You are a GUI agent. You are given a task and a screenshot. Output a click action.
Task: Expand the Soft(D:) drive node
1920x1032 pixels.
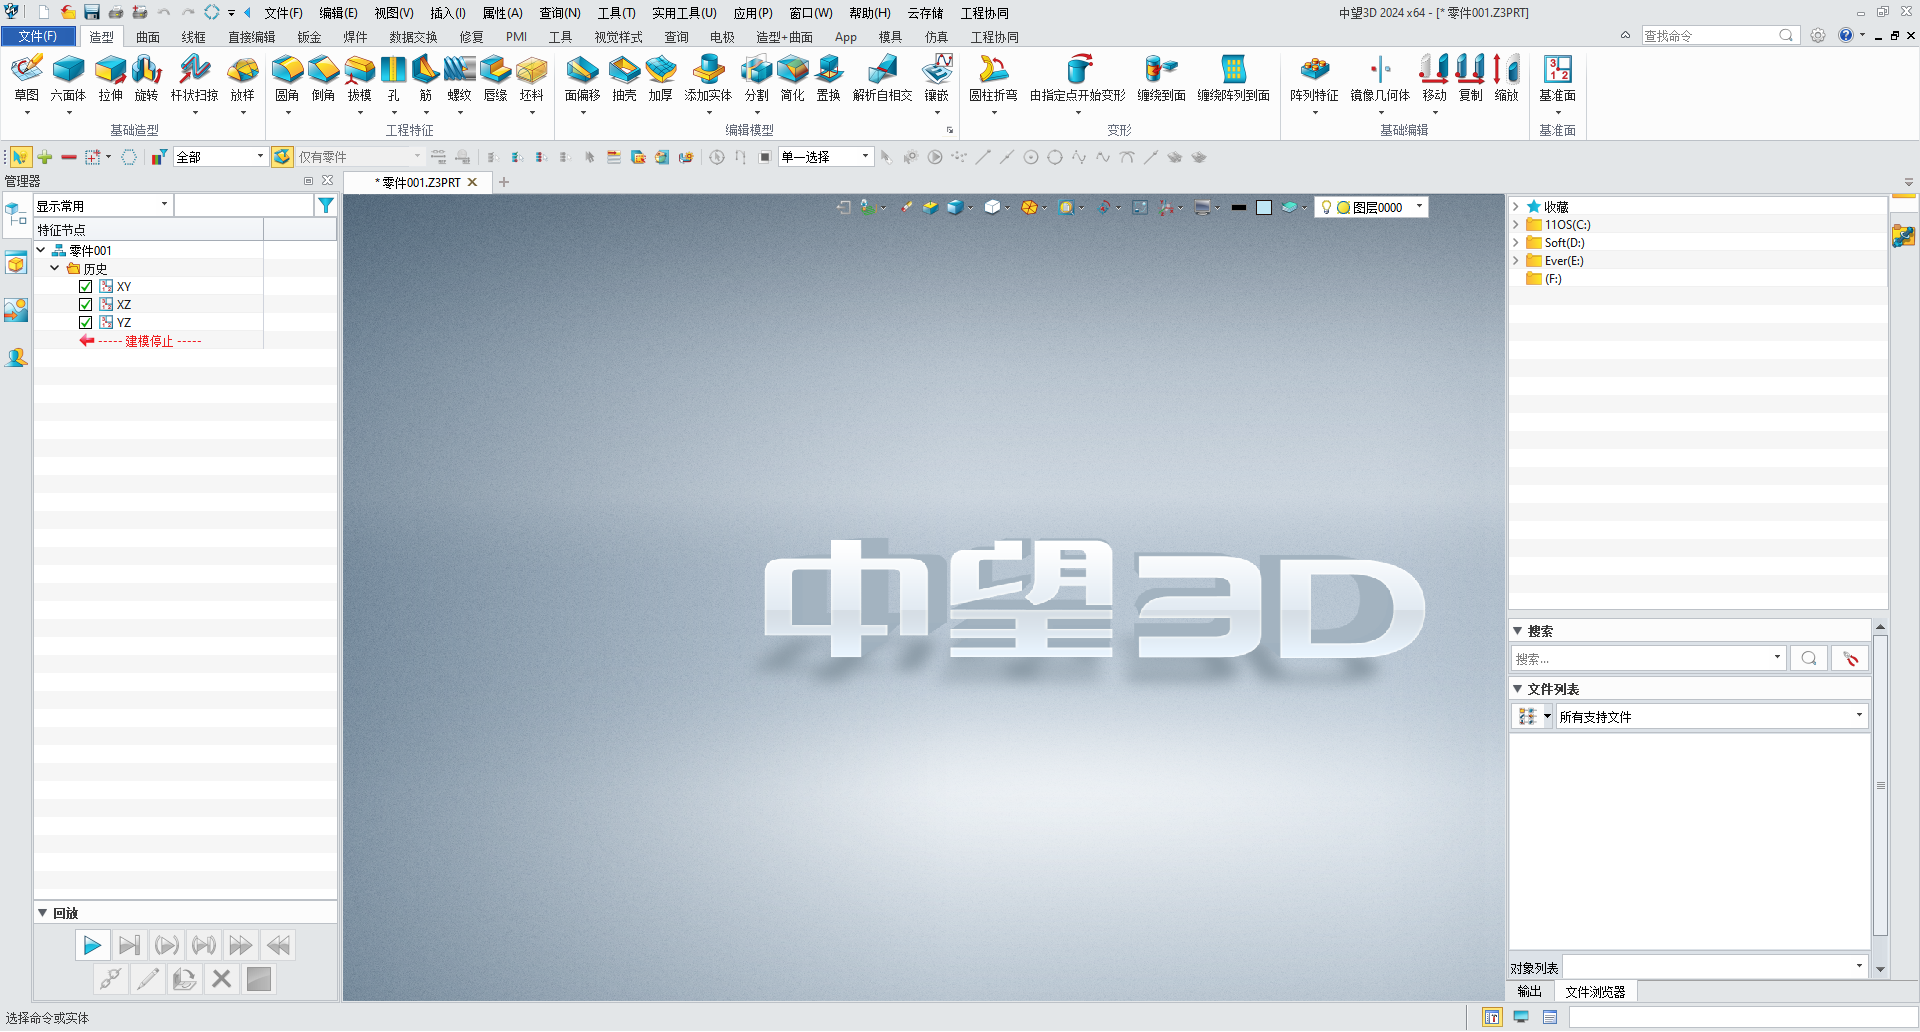(1516, 243)
